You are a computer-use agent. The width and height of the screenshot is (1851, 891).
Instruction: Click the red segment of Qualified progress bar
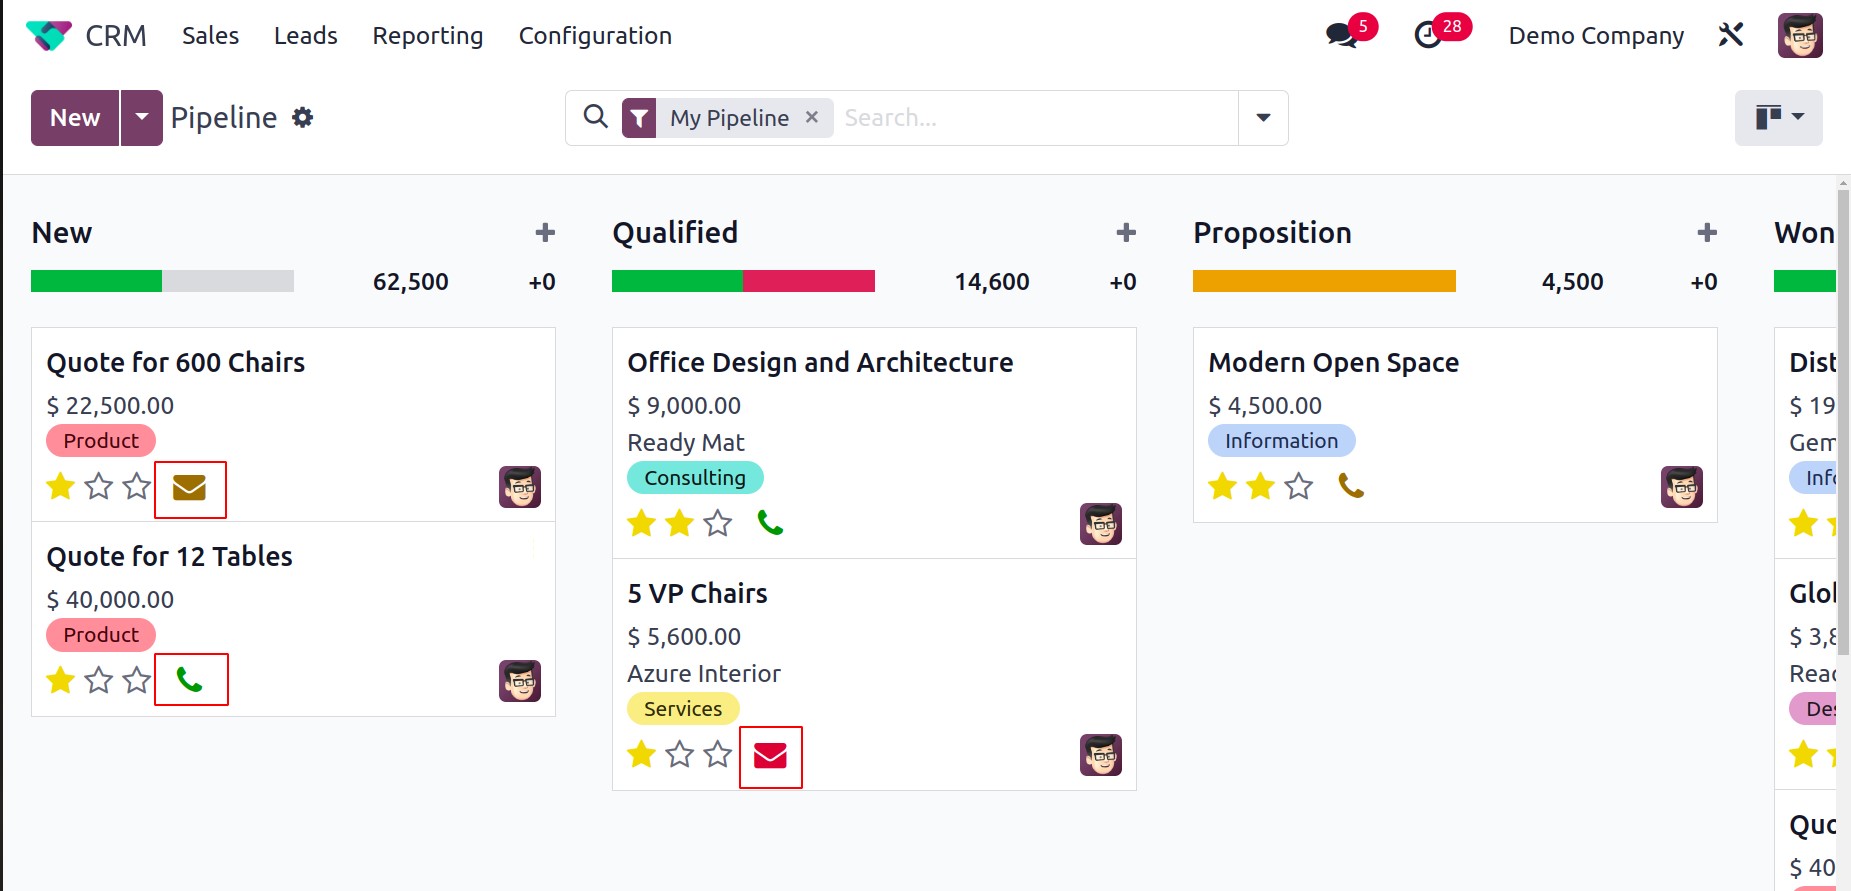[x=809, y=281]
